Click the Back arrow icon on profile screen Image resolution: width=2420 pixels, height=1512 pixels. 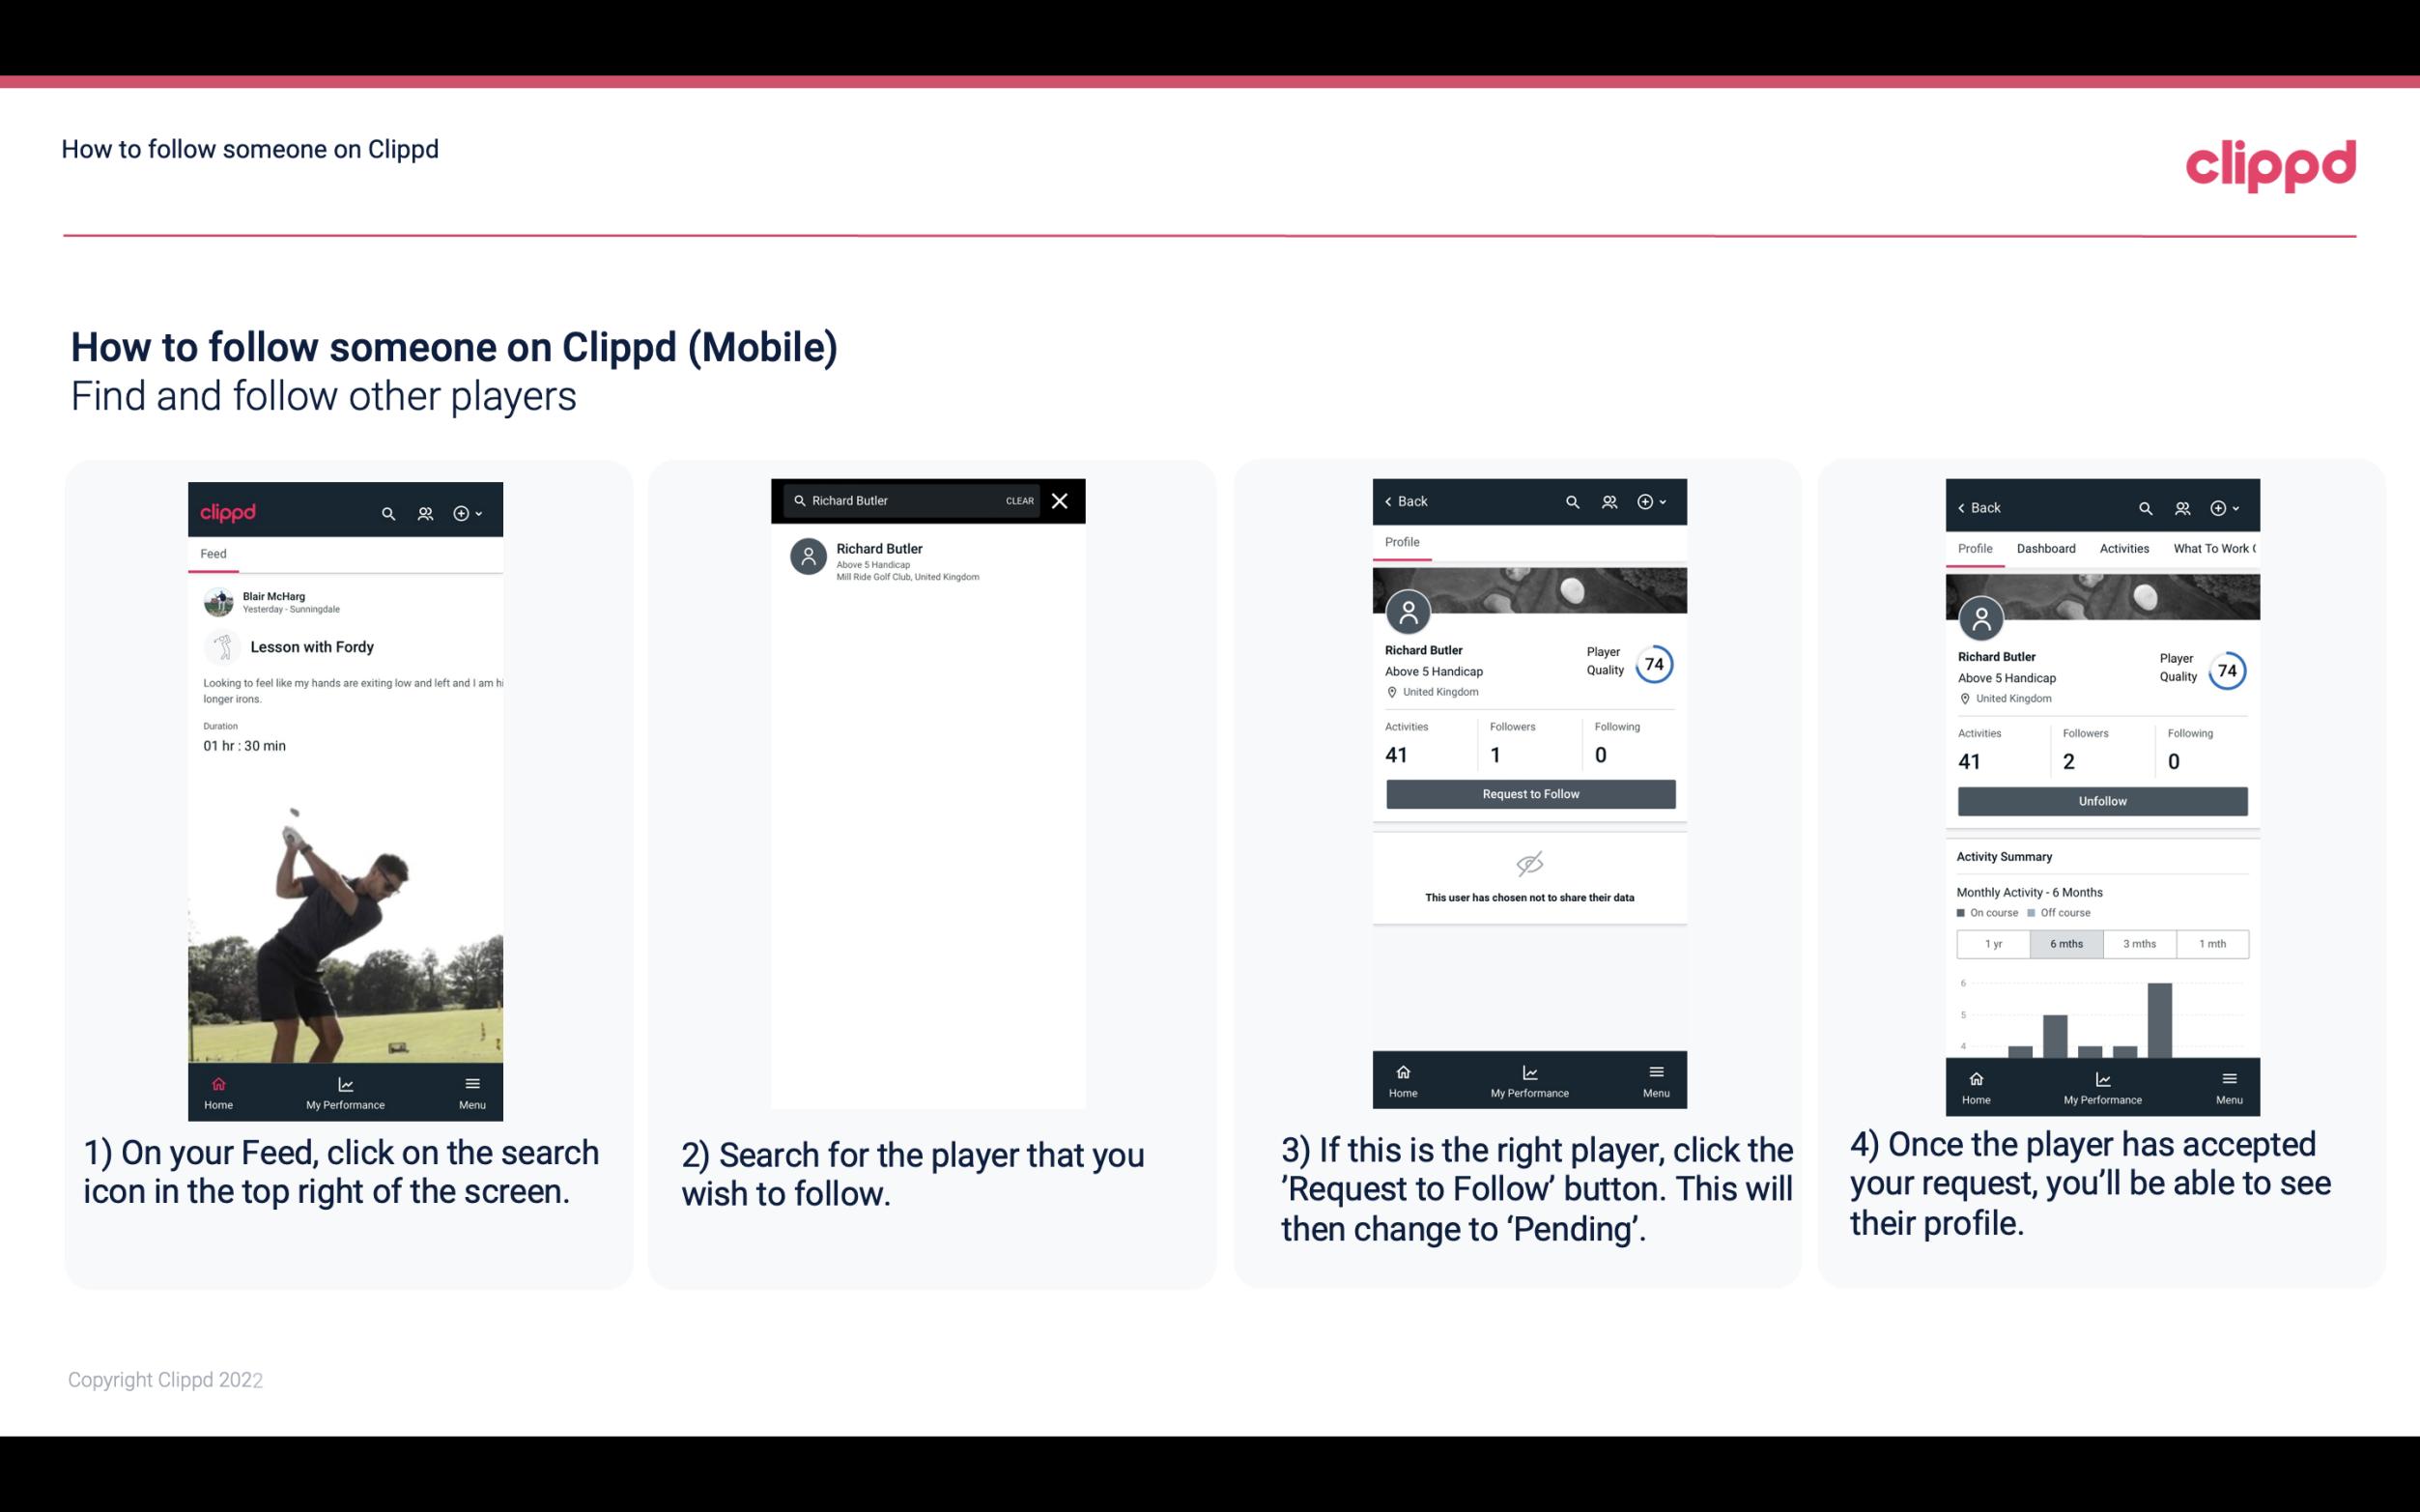[1393, 501]
